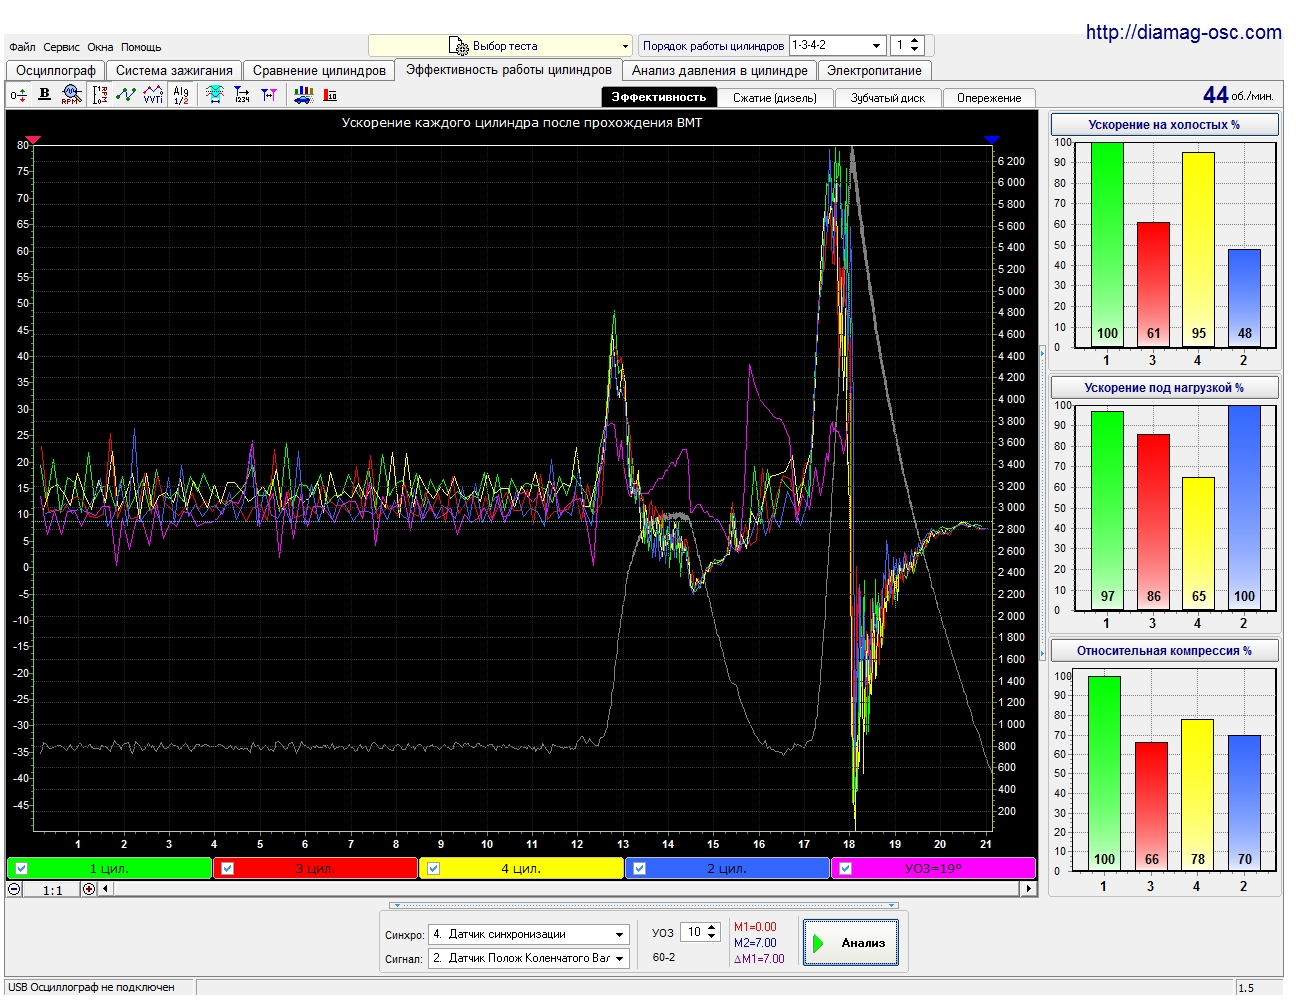Toggle the bold B toolbar icon

pyautogui.click(x=44, y=94)
